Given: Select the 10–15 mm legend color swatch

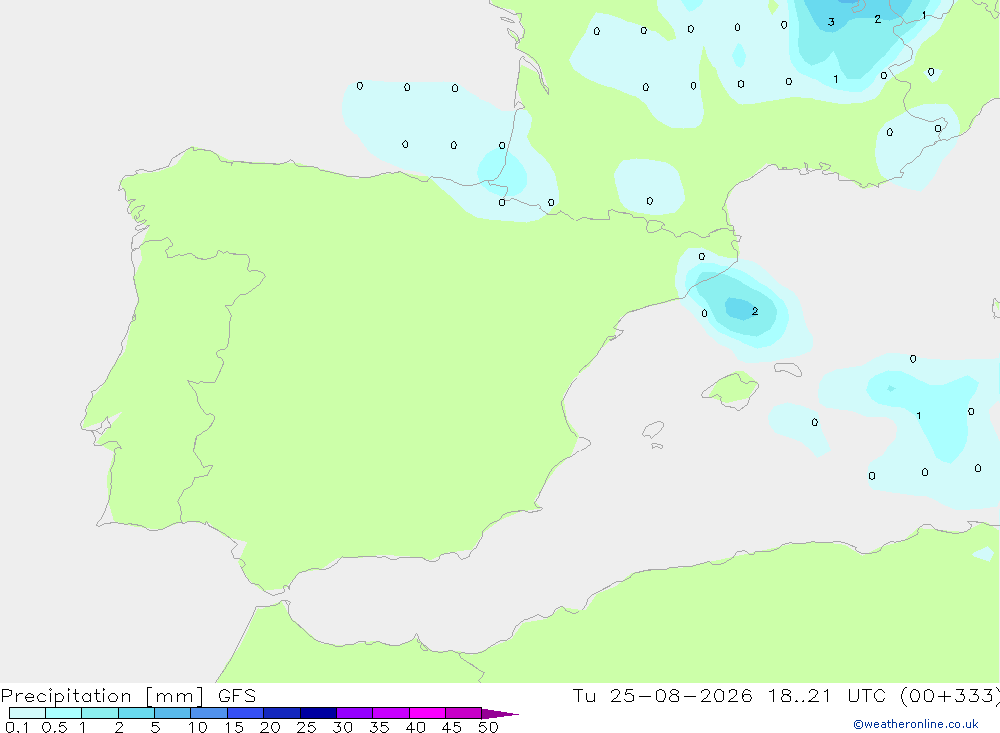Looking at the screenshot, I should (x=209, y=713).
